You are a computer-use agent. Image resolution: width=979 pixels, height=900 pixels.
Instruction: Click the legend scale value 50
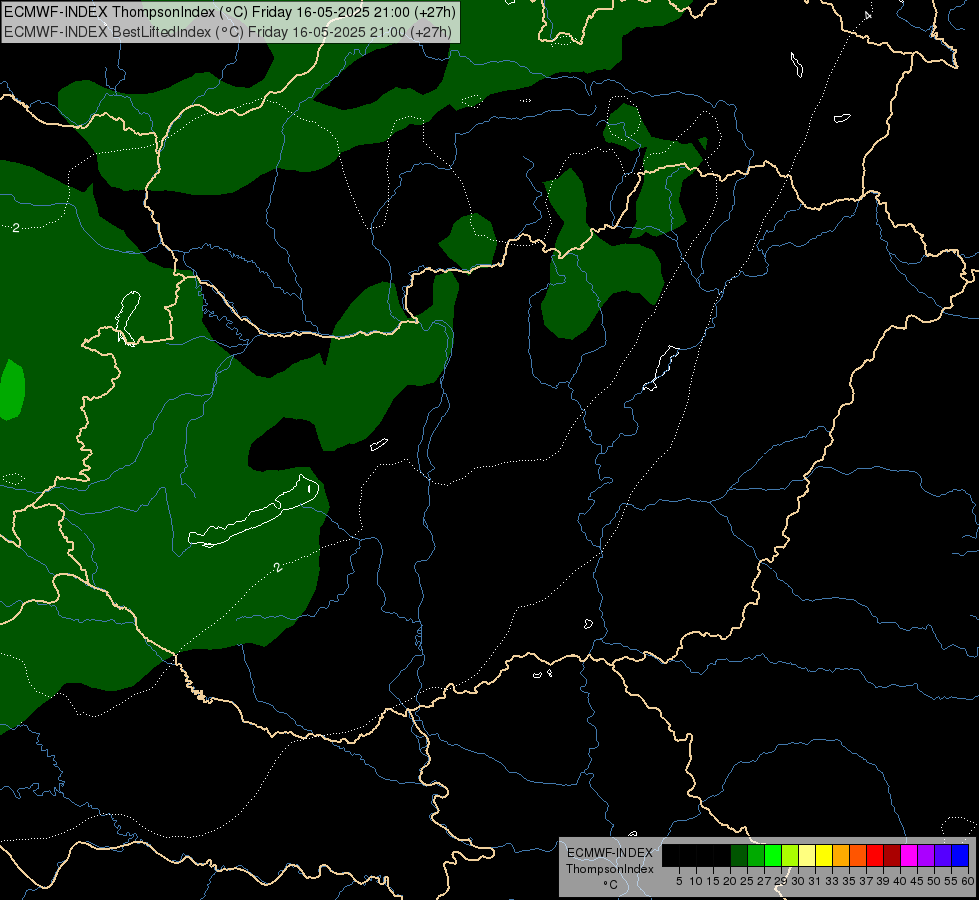[x=933, y=881]
